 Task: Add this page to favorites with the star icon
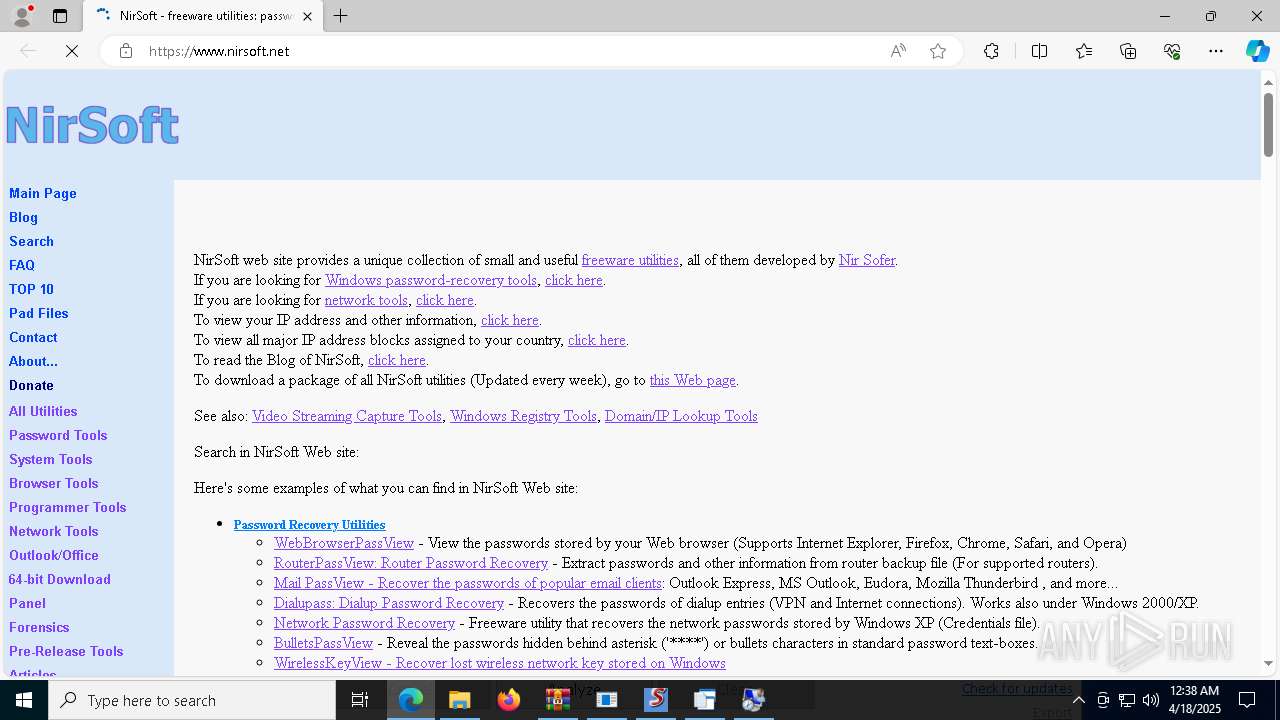pyautogui.click(x=938, y=51)
